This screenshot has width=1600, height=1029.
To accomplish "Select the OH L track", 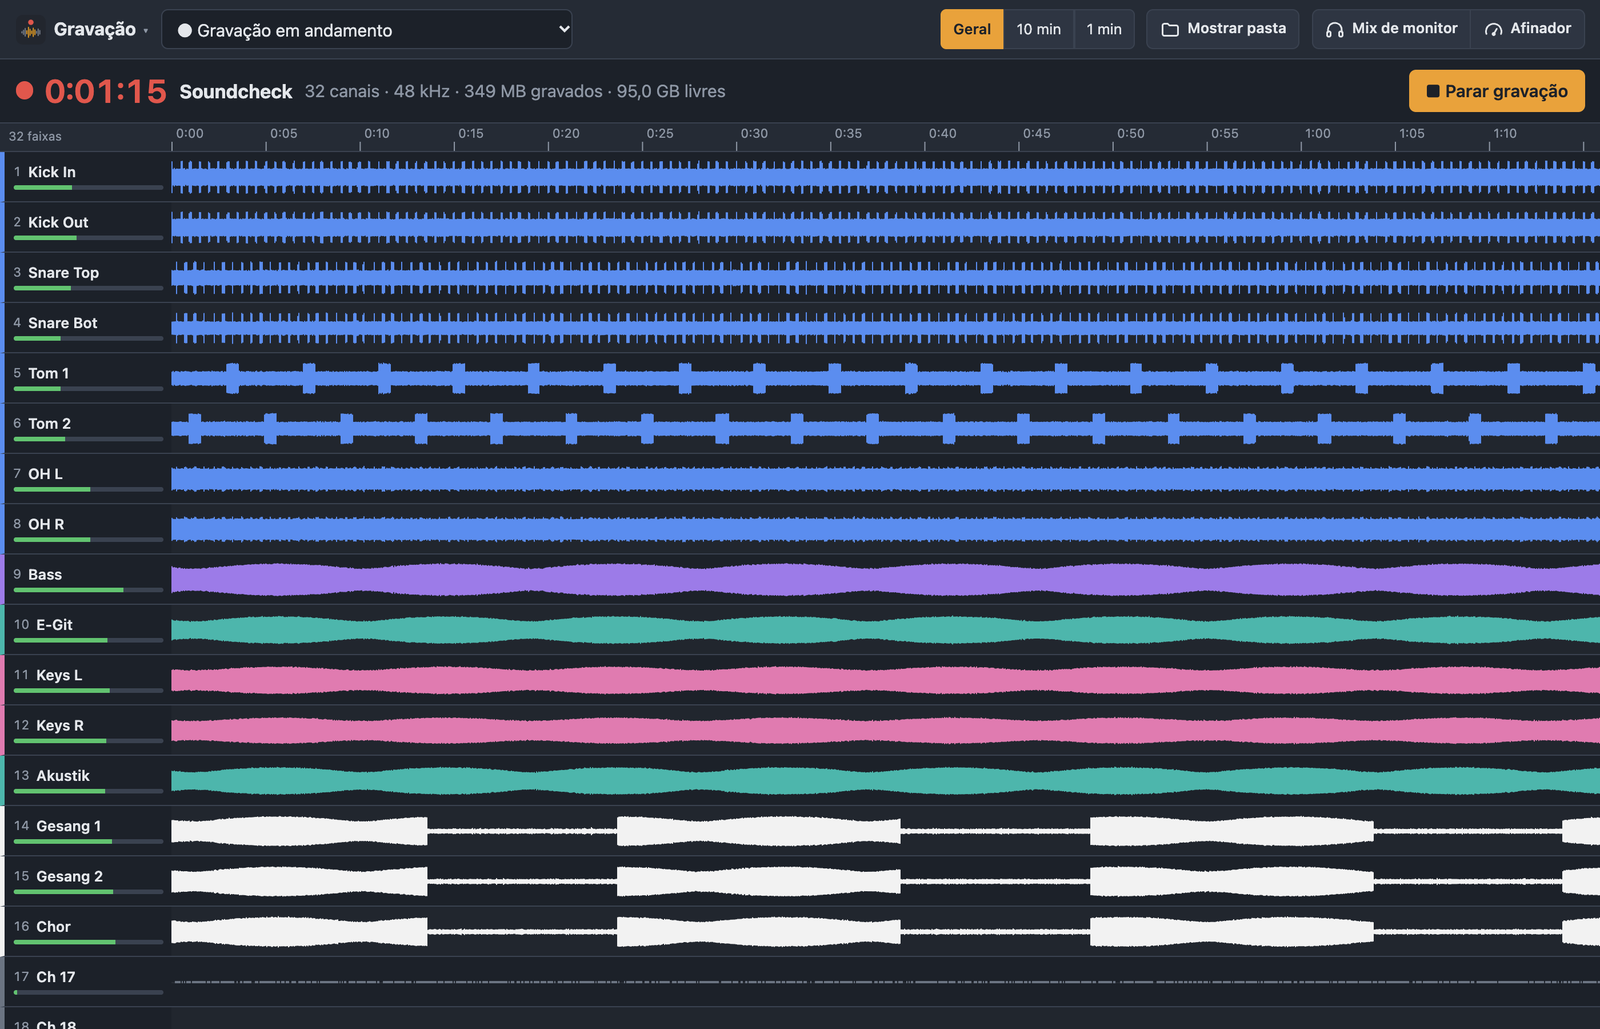I will (x=86, y=479).
